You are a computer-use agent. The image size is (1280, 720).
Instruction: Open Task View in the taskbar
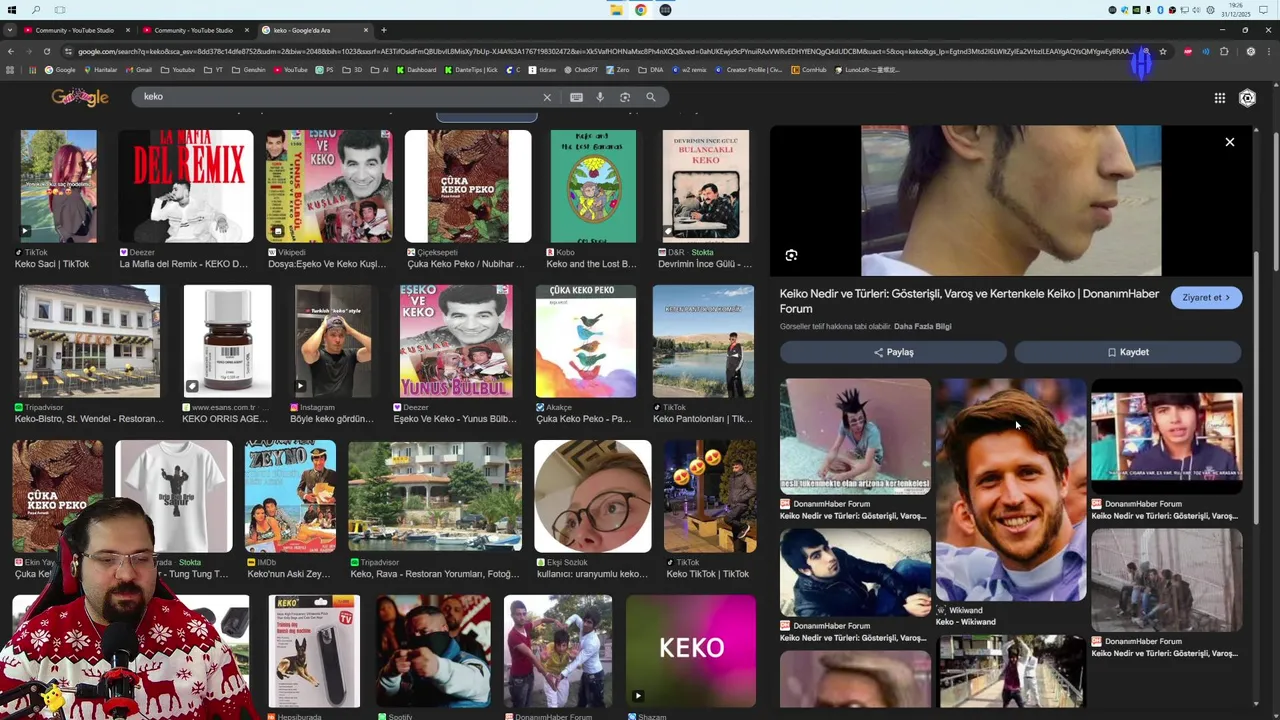[x=60, y=10]
